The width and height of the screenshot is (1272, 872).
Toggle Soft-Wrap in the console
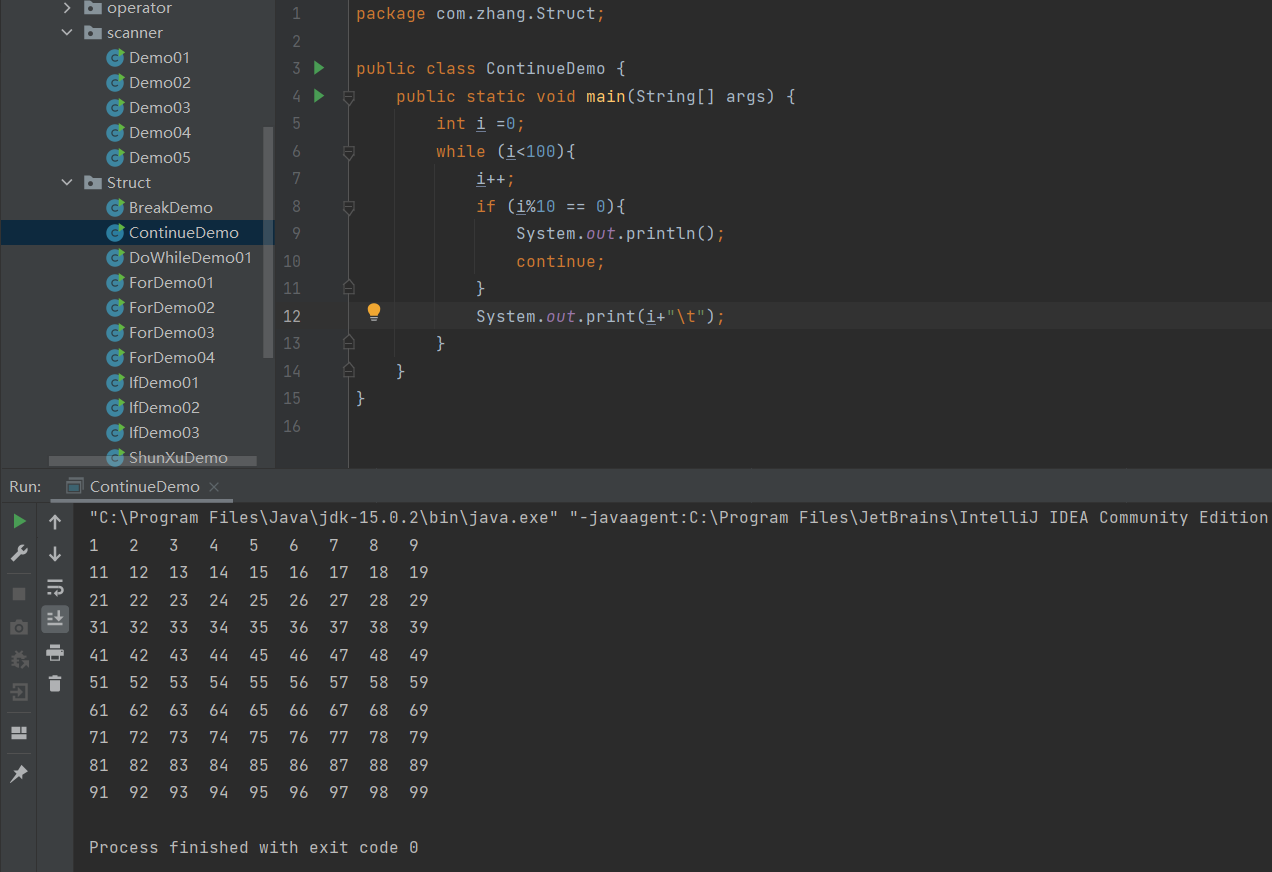pyautogui.click(x=55, y=587)
